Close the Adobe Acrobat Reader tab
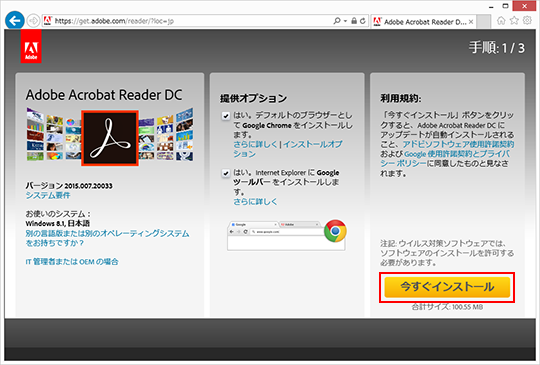 tap(471, 22)
